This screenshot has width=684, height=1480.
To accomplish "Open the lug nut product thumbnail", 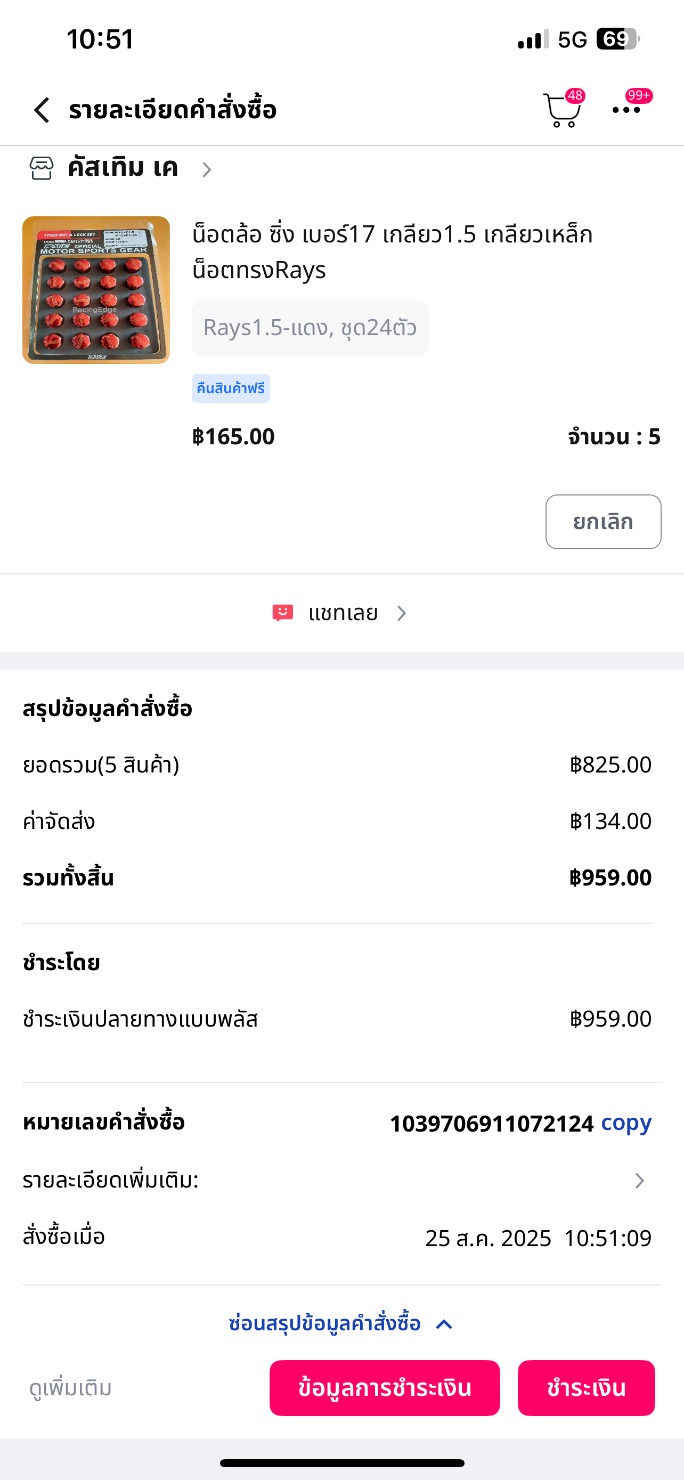I will [96, 290].
